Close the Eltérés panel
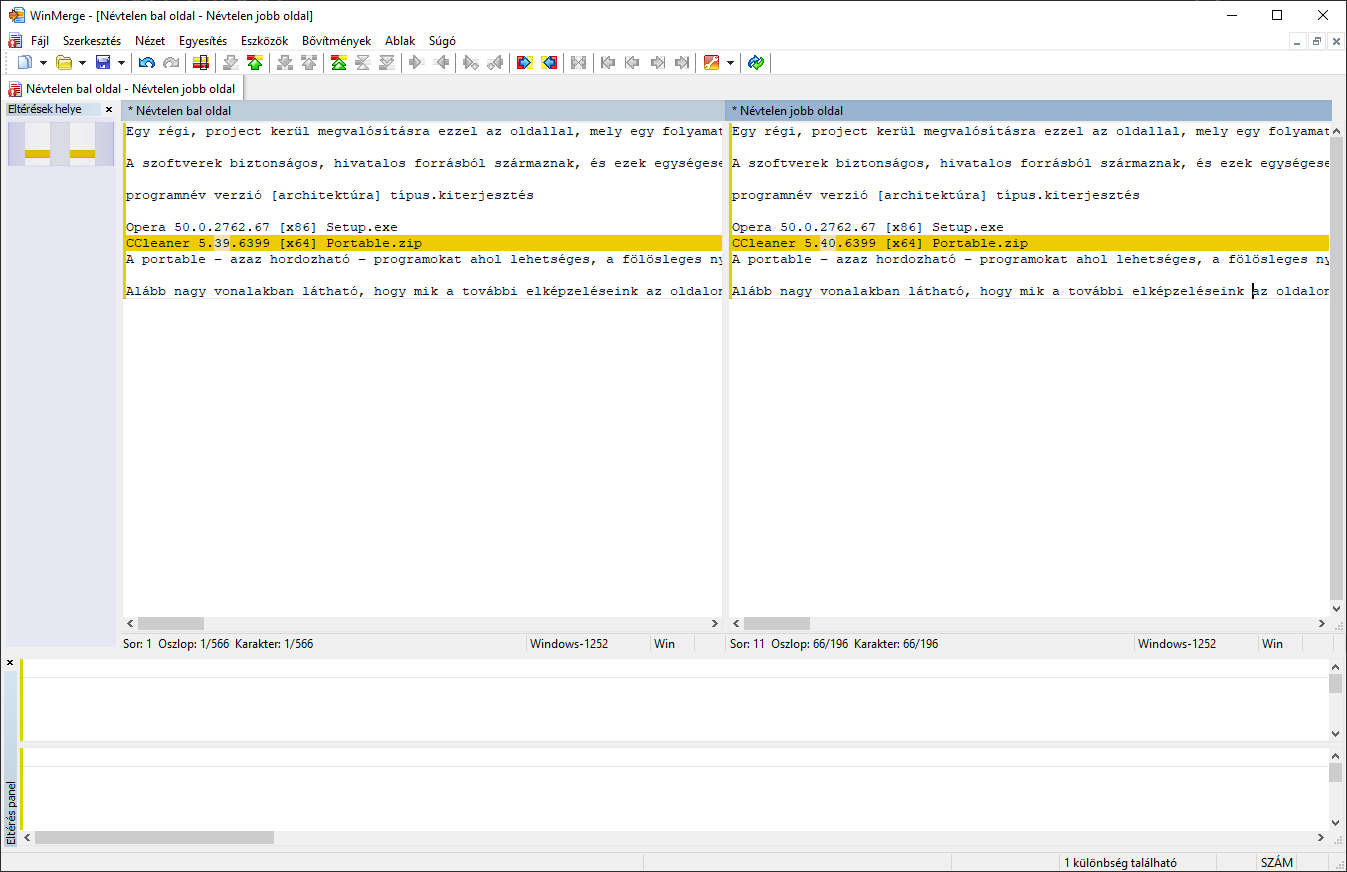 click(10, 663)
